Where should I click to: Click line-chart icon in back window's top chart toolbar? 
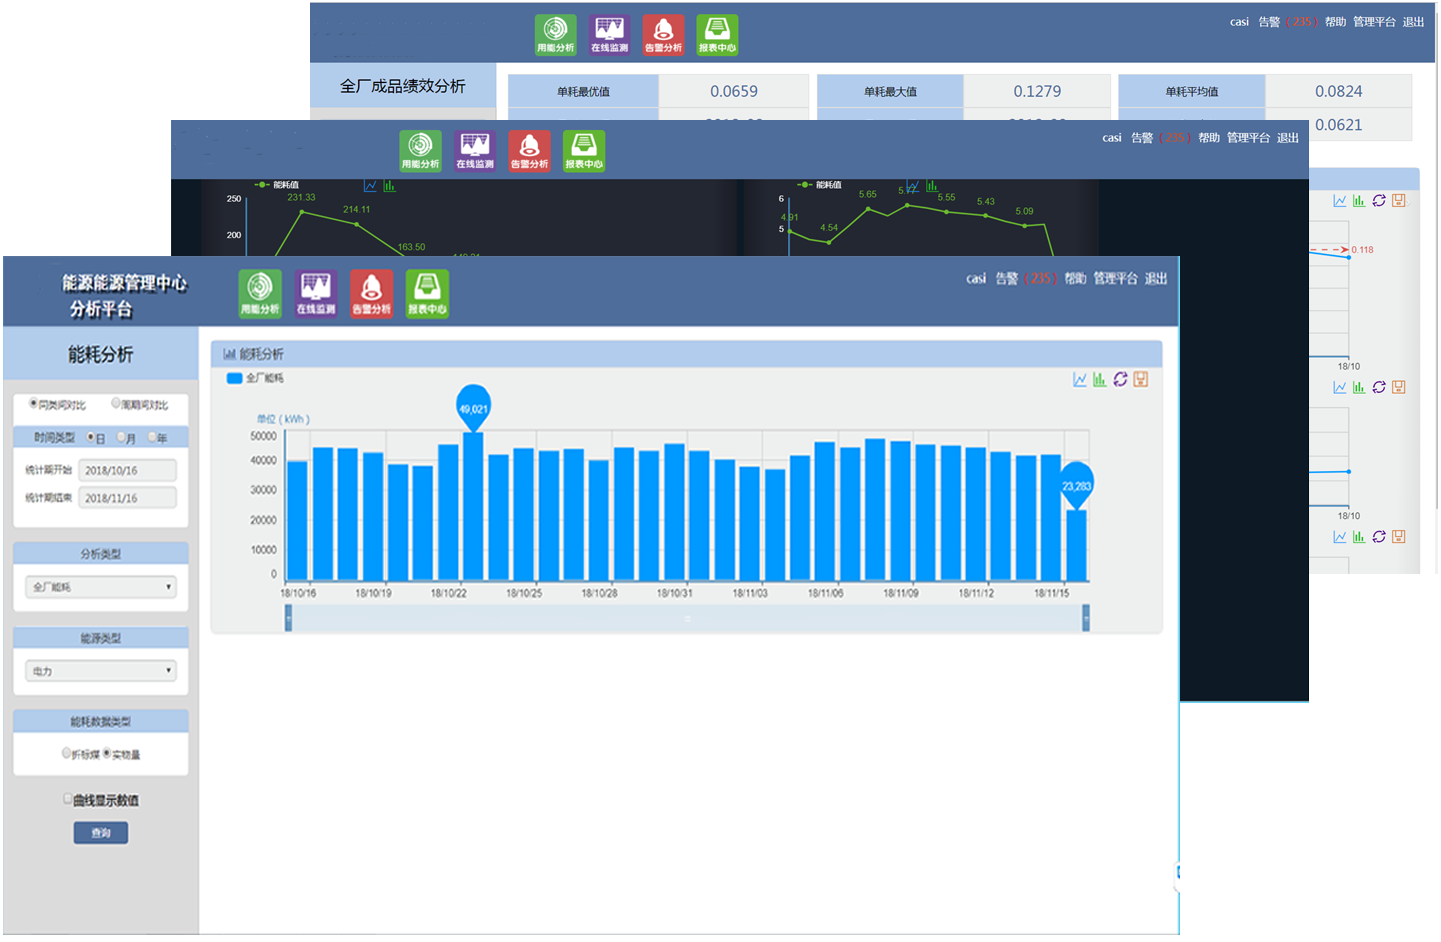(x=1340, y=201)
